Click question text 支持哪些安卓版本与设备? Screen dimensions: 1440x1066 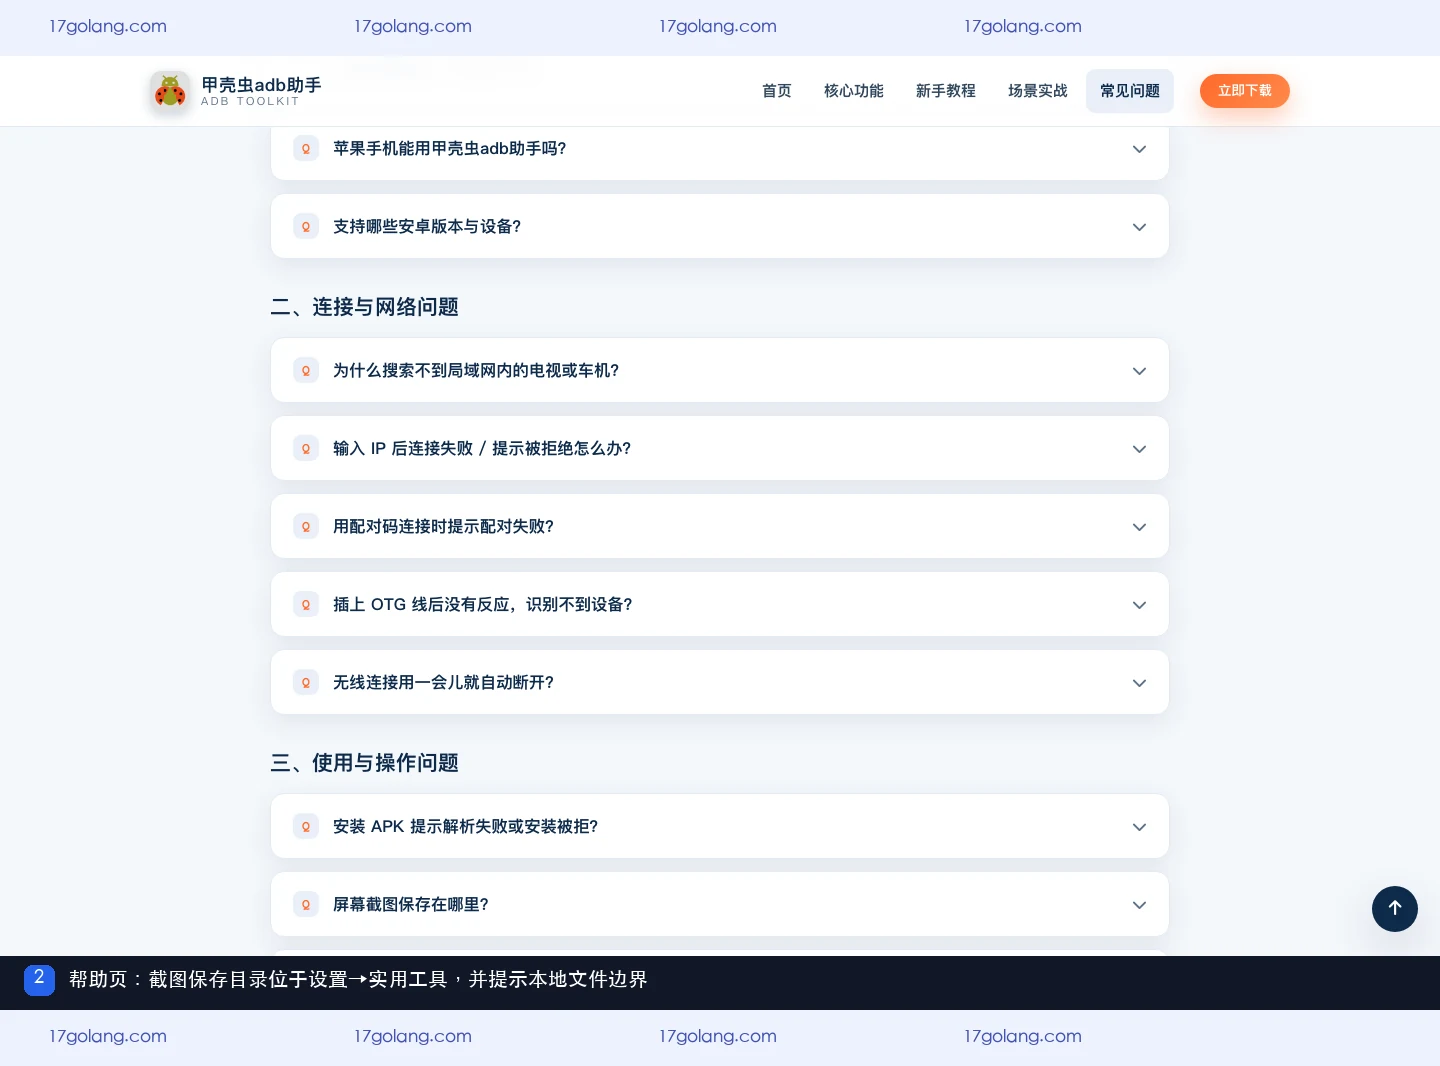(427, 226)
